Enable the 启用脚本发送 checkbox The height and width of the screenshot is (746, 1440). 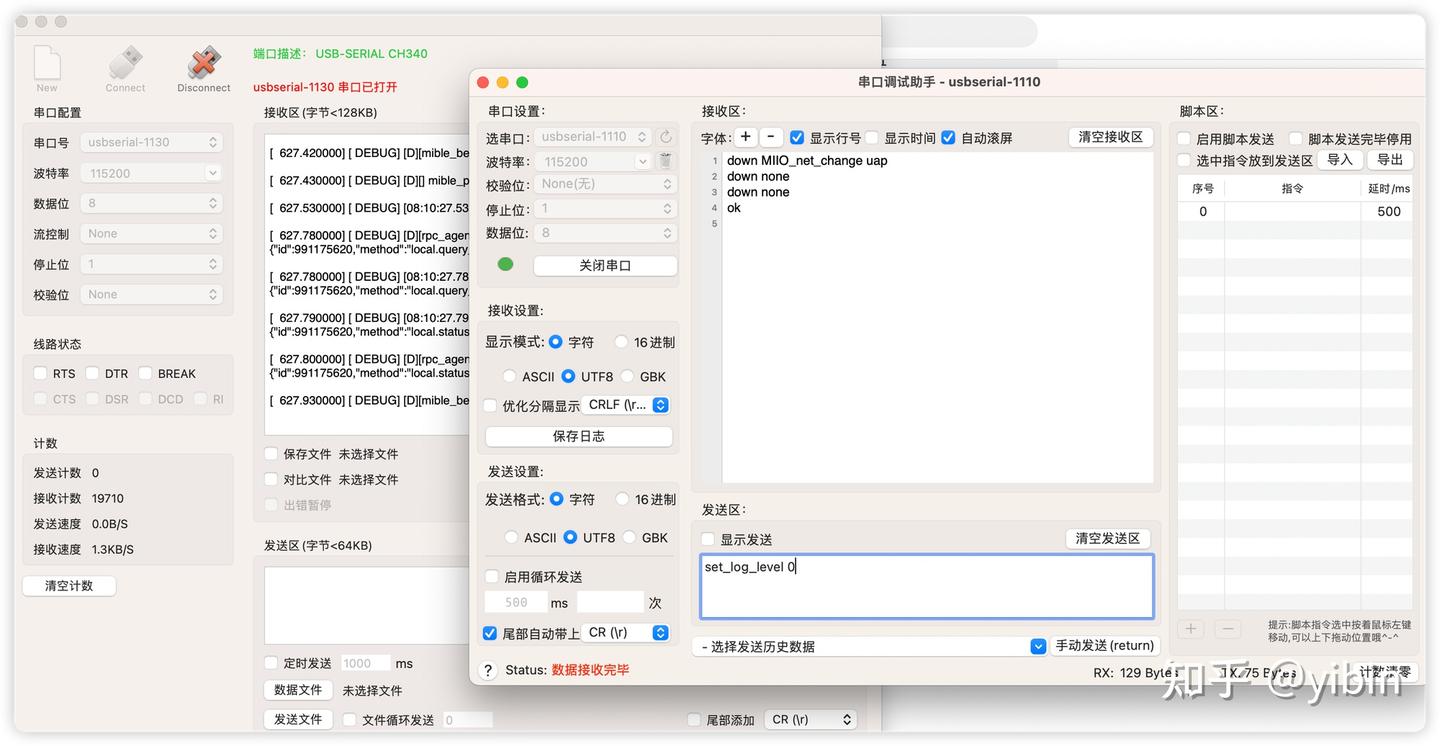(1184, 139)
